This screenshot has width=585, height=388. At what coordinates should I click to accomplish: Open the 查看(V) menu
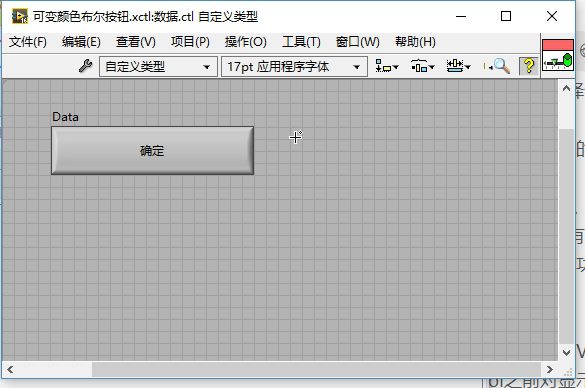135,42
